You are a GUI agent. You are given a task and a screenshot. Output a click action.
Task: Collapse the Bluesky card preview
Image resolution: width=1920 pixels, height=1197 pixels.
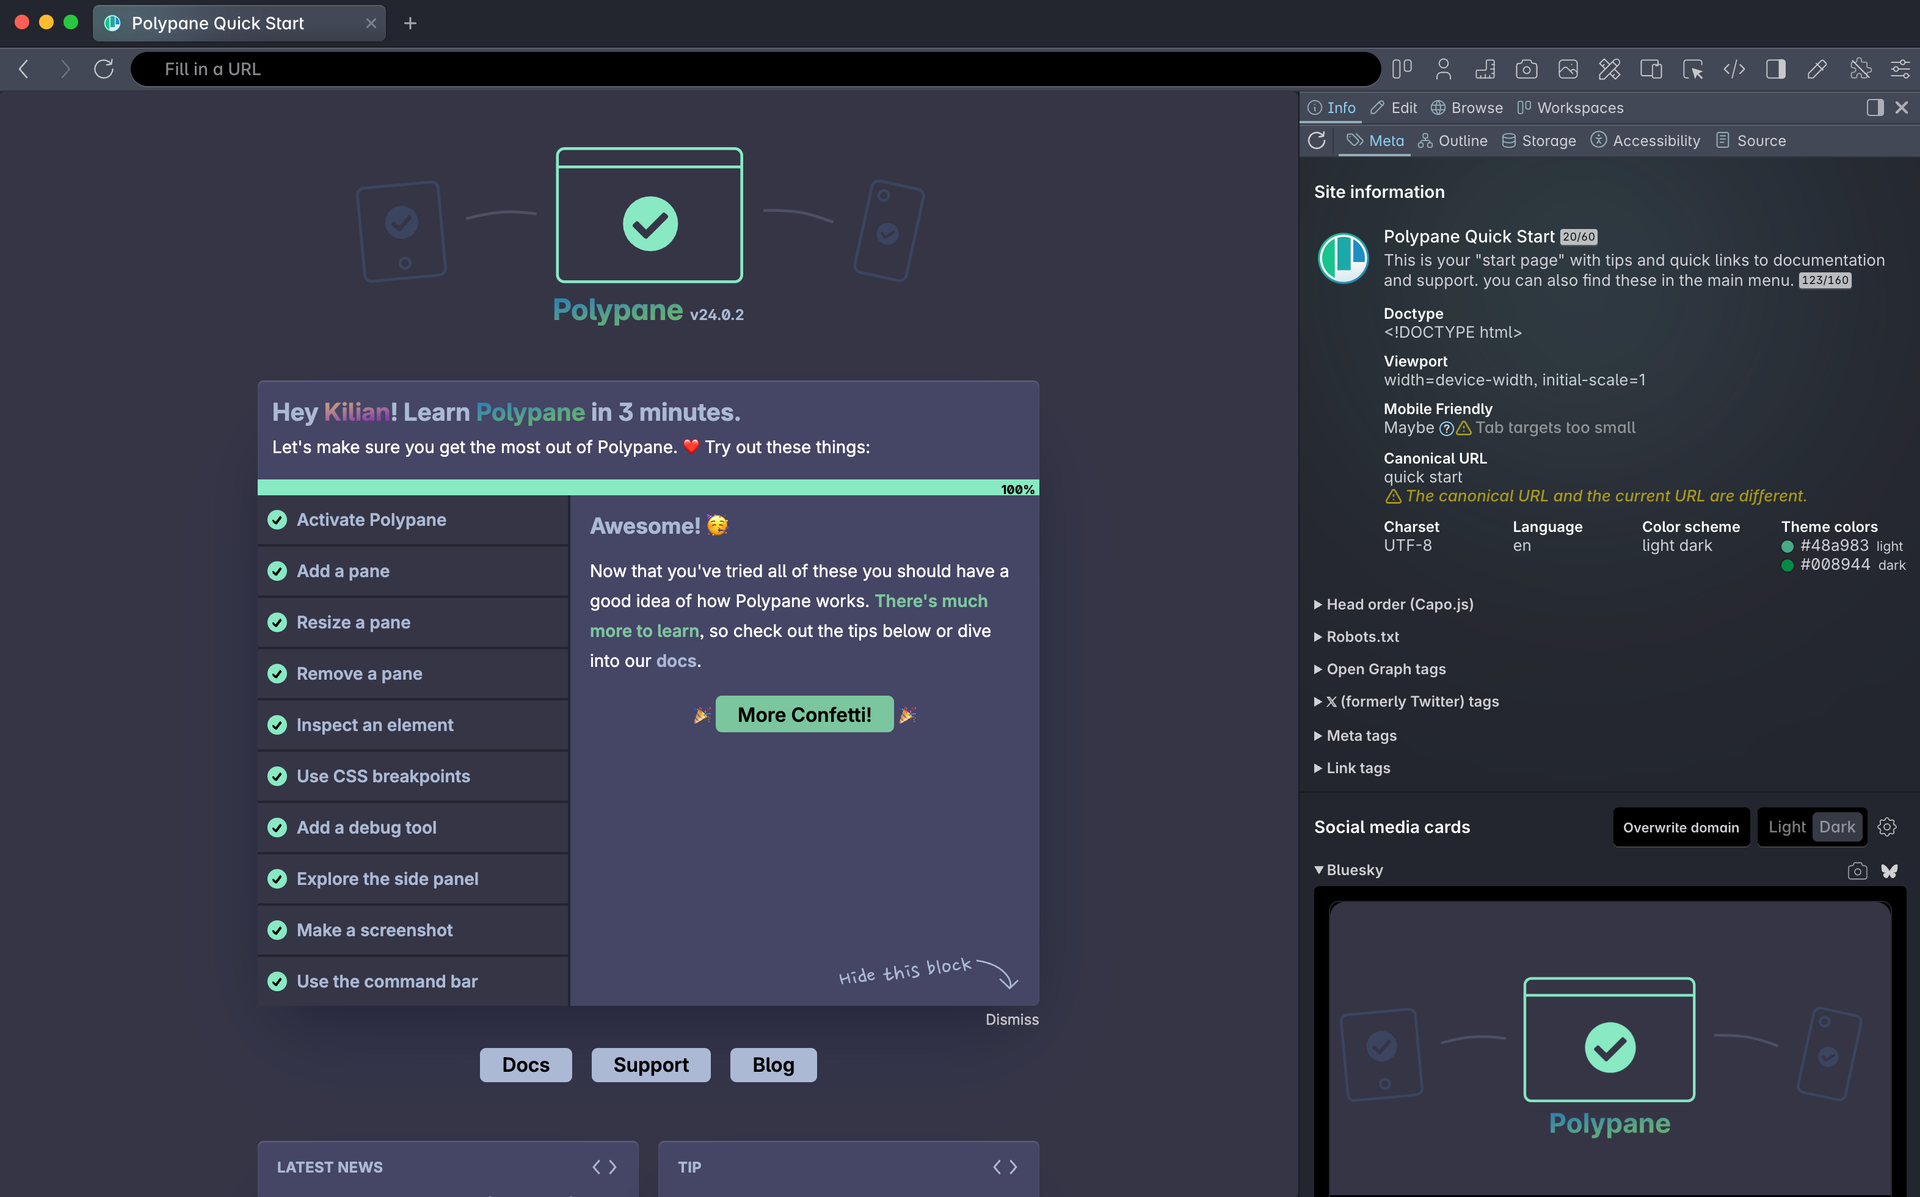(x=1318, y=870)
